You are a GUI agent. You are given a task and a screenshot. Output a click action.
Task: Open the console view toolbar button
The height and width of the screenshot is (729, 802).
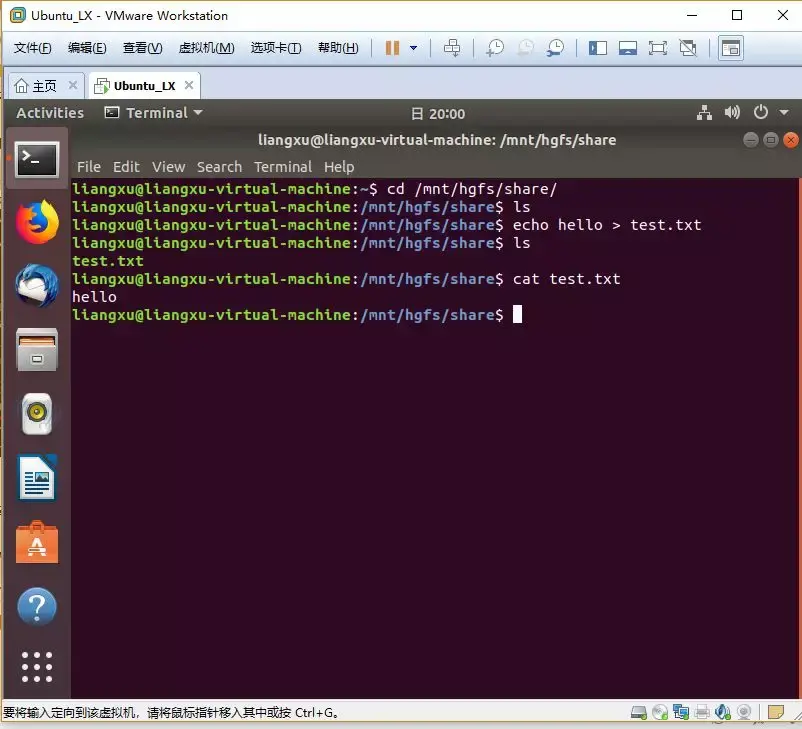click(730, 48)
